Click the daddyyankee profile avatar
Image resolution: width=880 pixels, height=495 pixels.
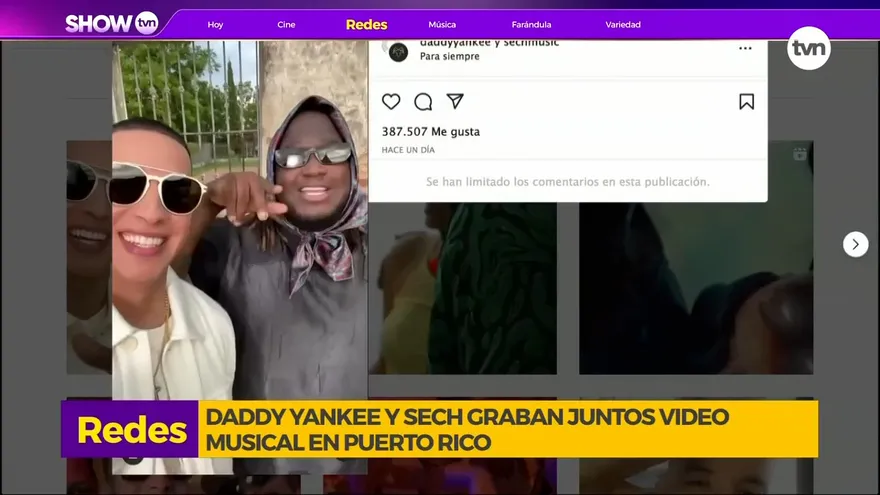coord(398,52)
